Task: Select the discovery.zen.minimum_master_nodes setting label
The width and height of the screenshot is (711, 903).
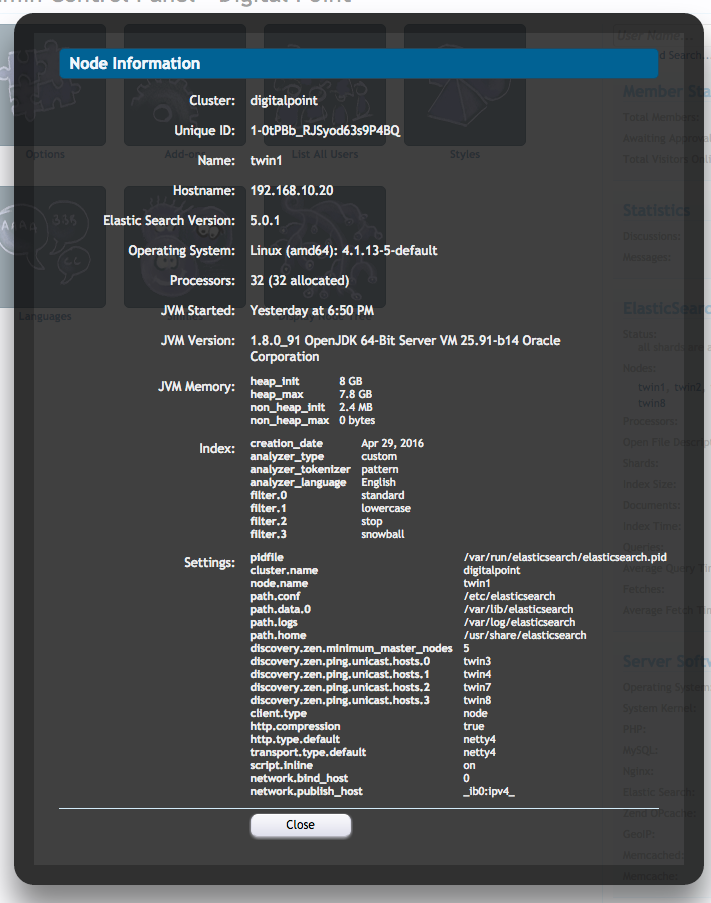Action: [x=351, y=648]
